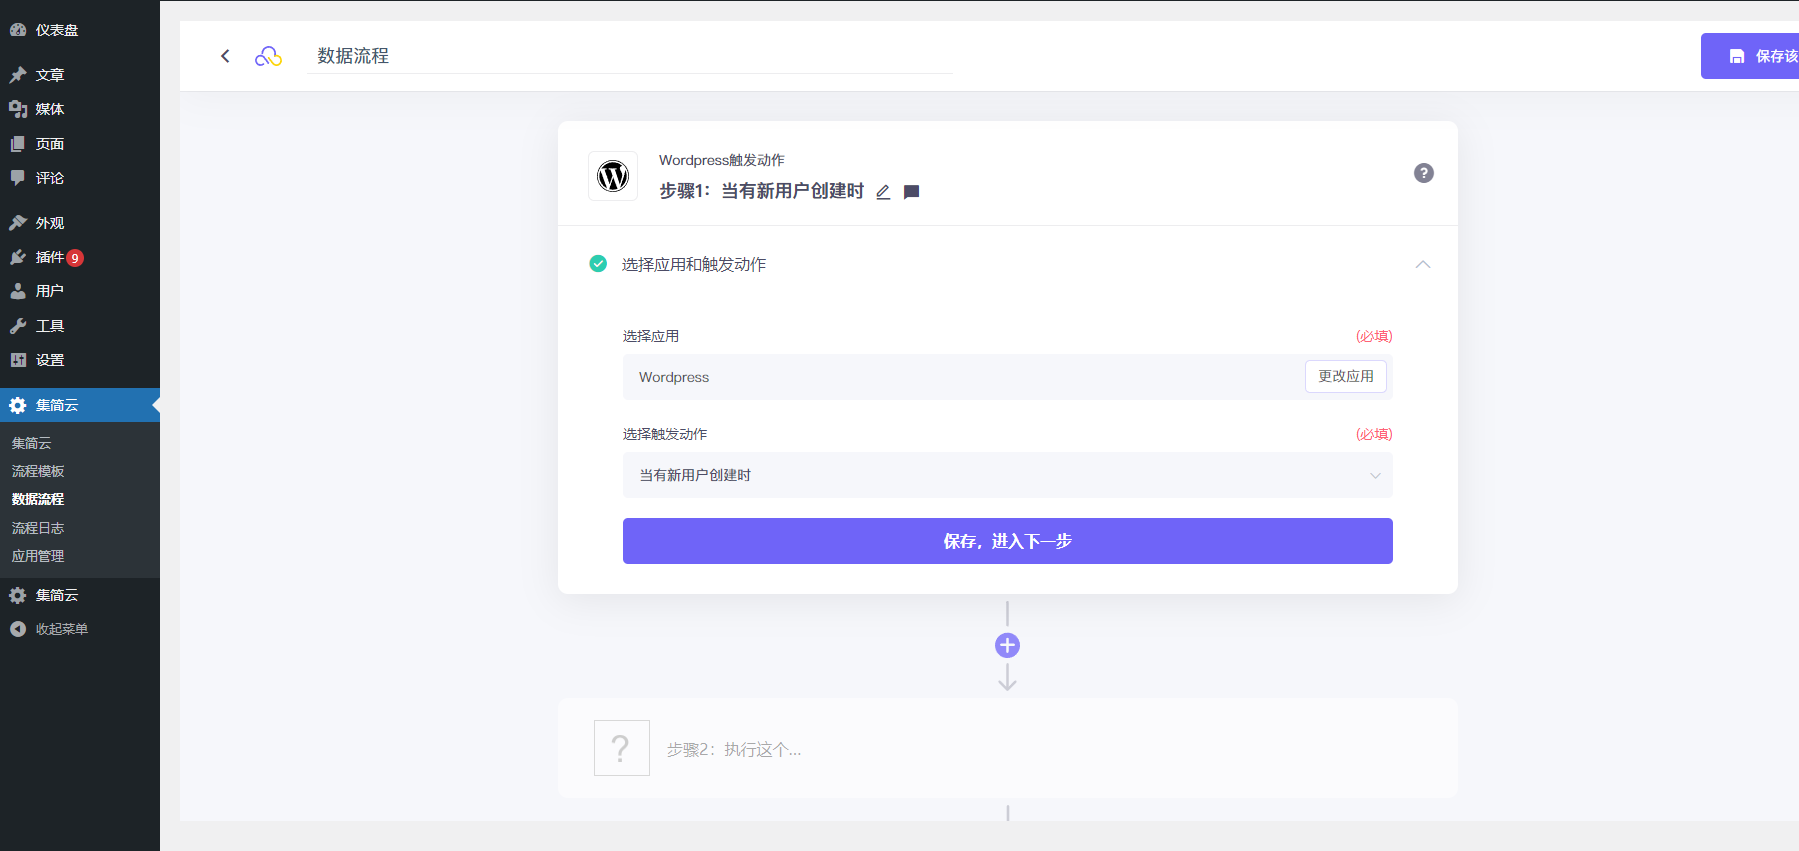Open the 选择触发动作 dropdown showing 当有新用户创建时
The image size is (1799, 851).
coord(1008,475)
